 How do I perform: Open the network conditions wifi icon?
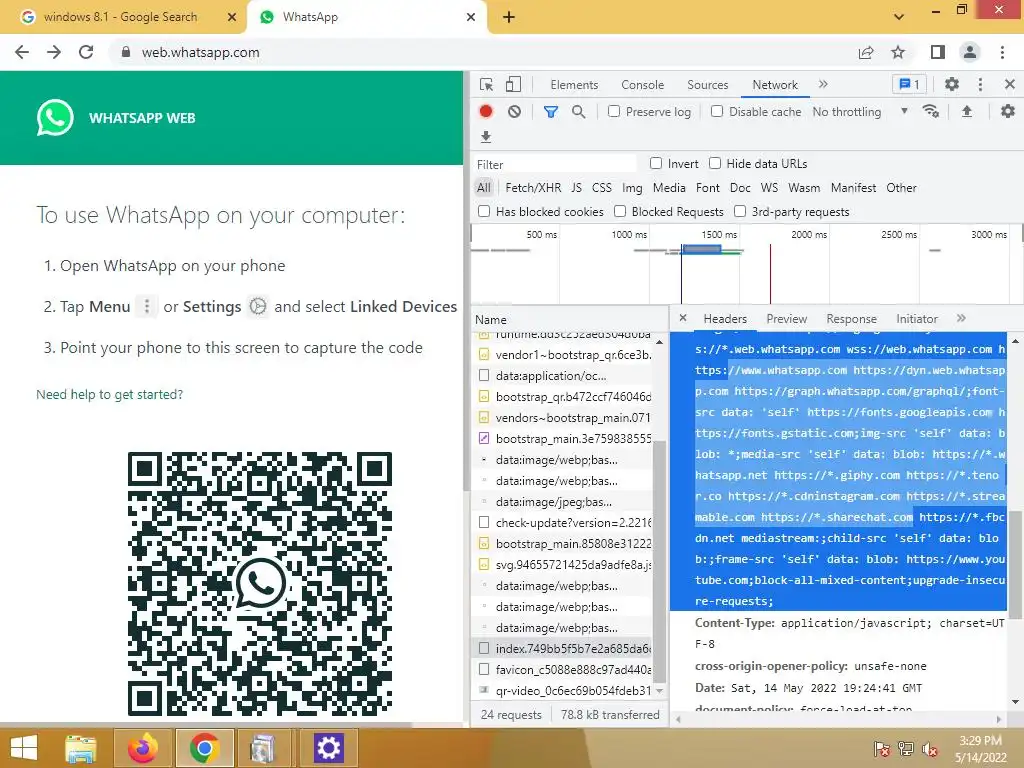(931, 111)
